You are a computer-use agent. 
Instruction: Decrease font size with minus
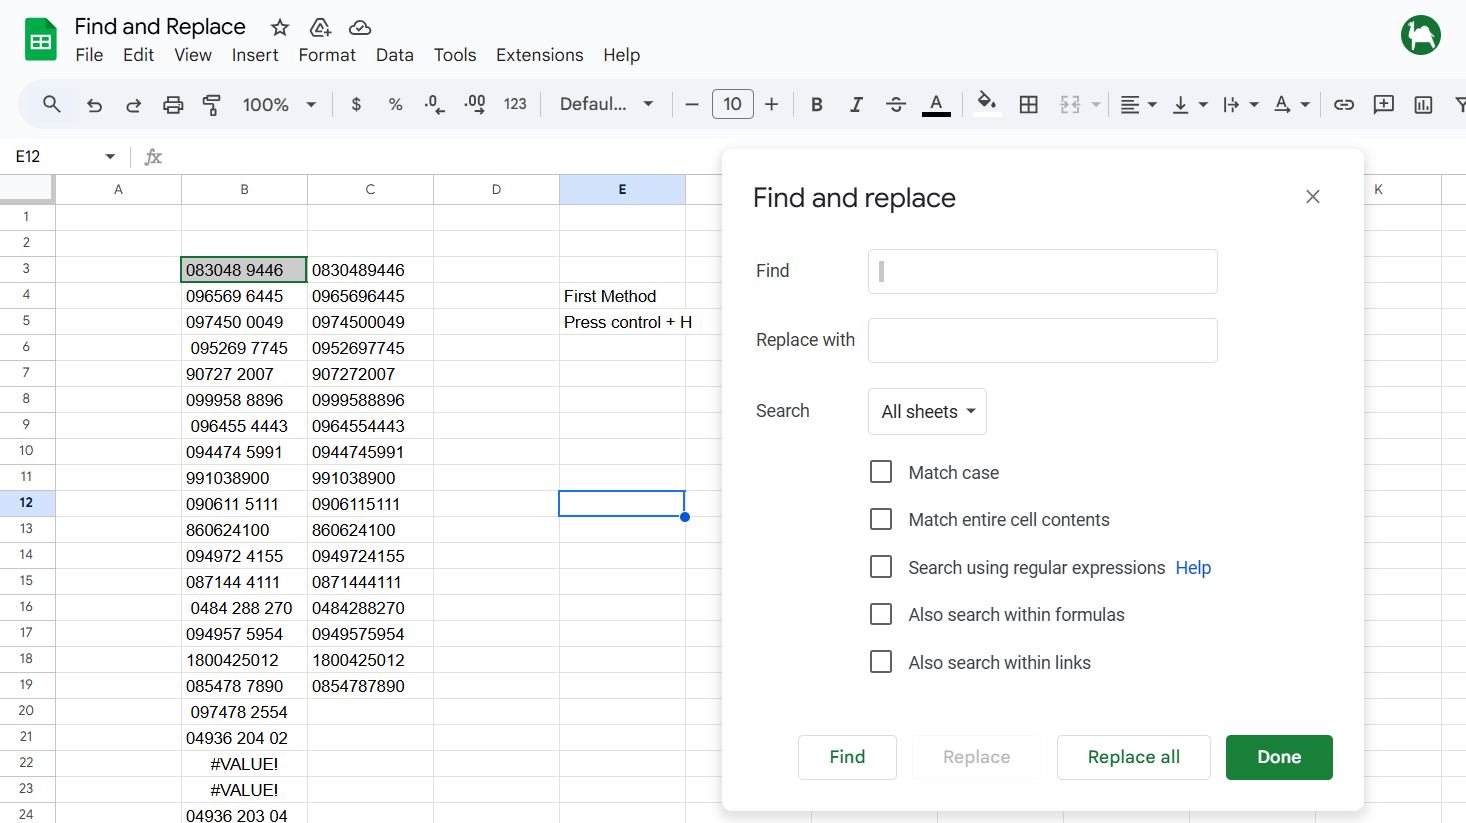coord(691,104)
